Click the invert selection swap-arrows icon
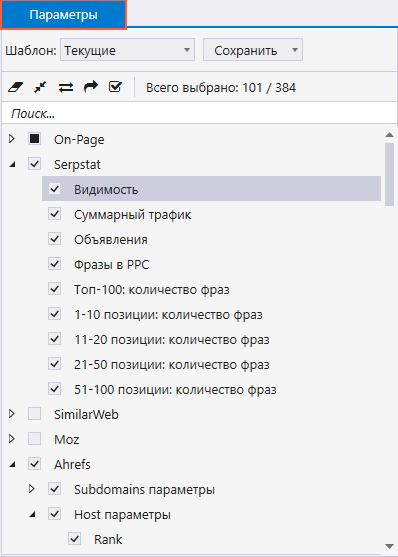 tap(66, 87)
